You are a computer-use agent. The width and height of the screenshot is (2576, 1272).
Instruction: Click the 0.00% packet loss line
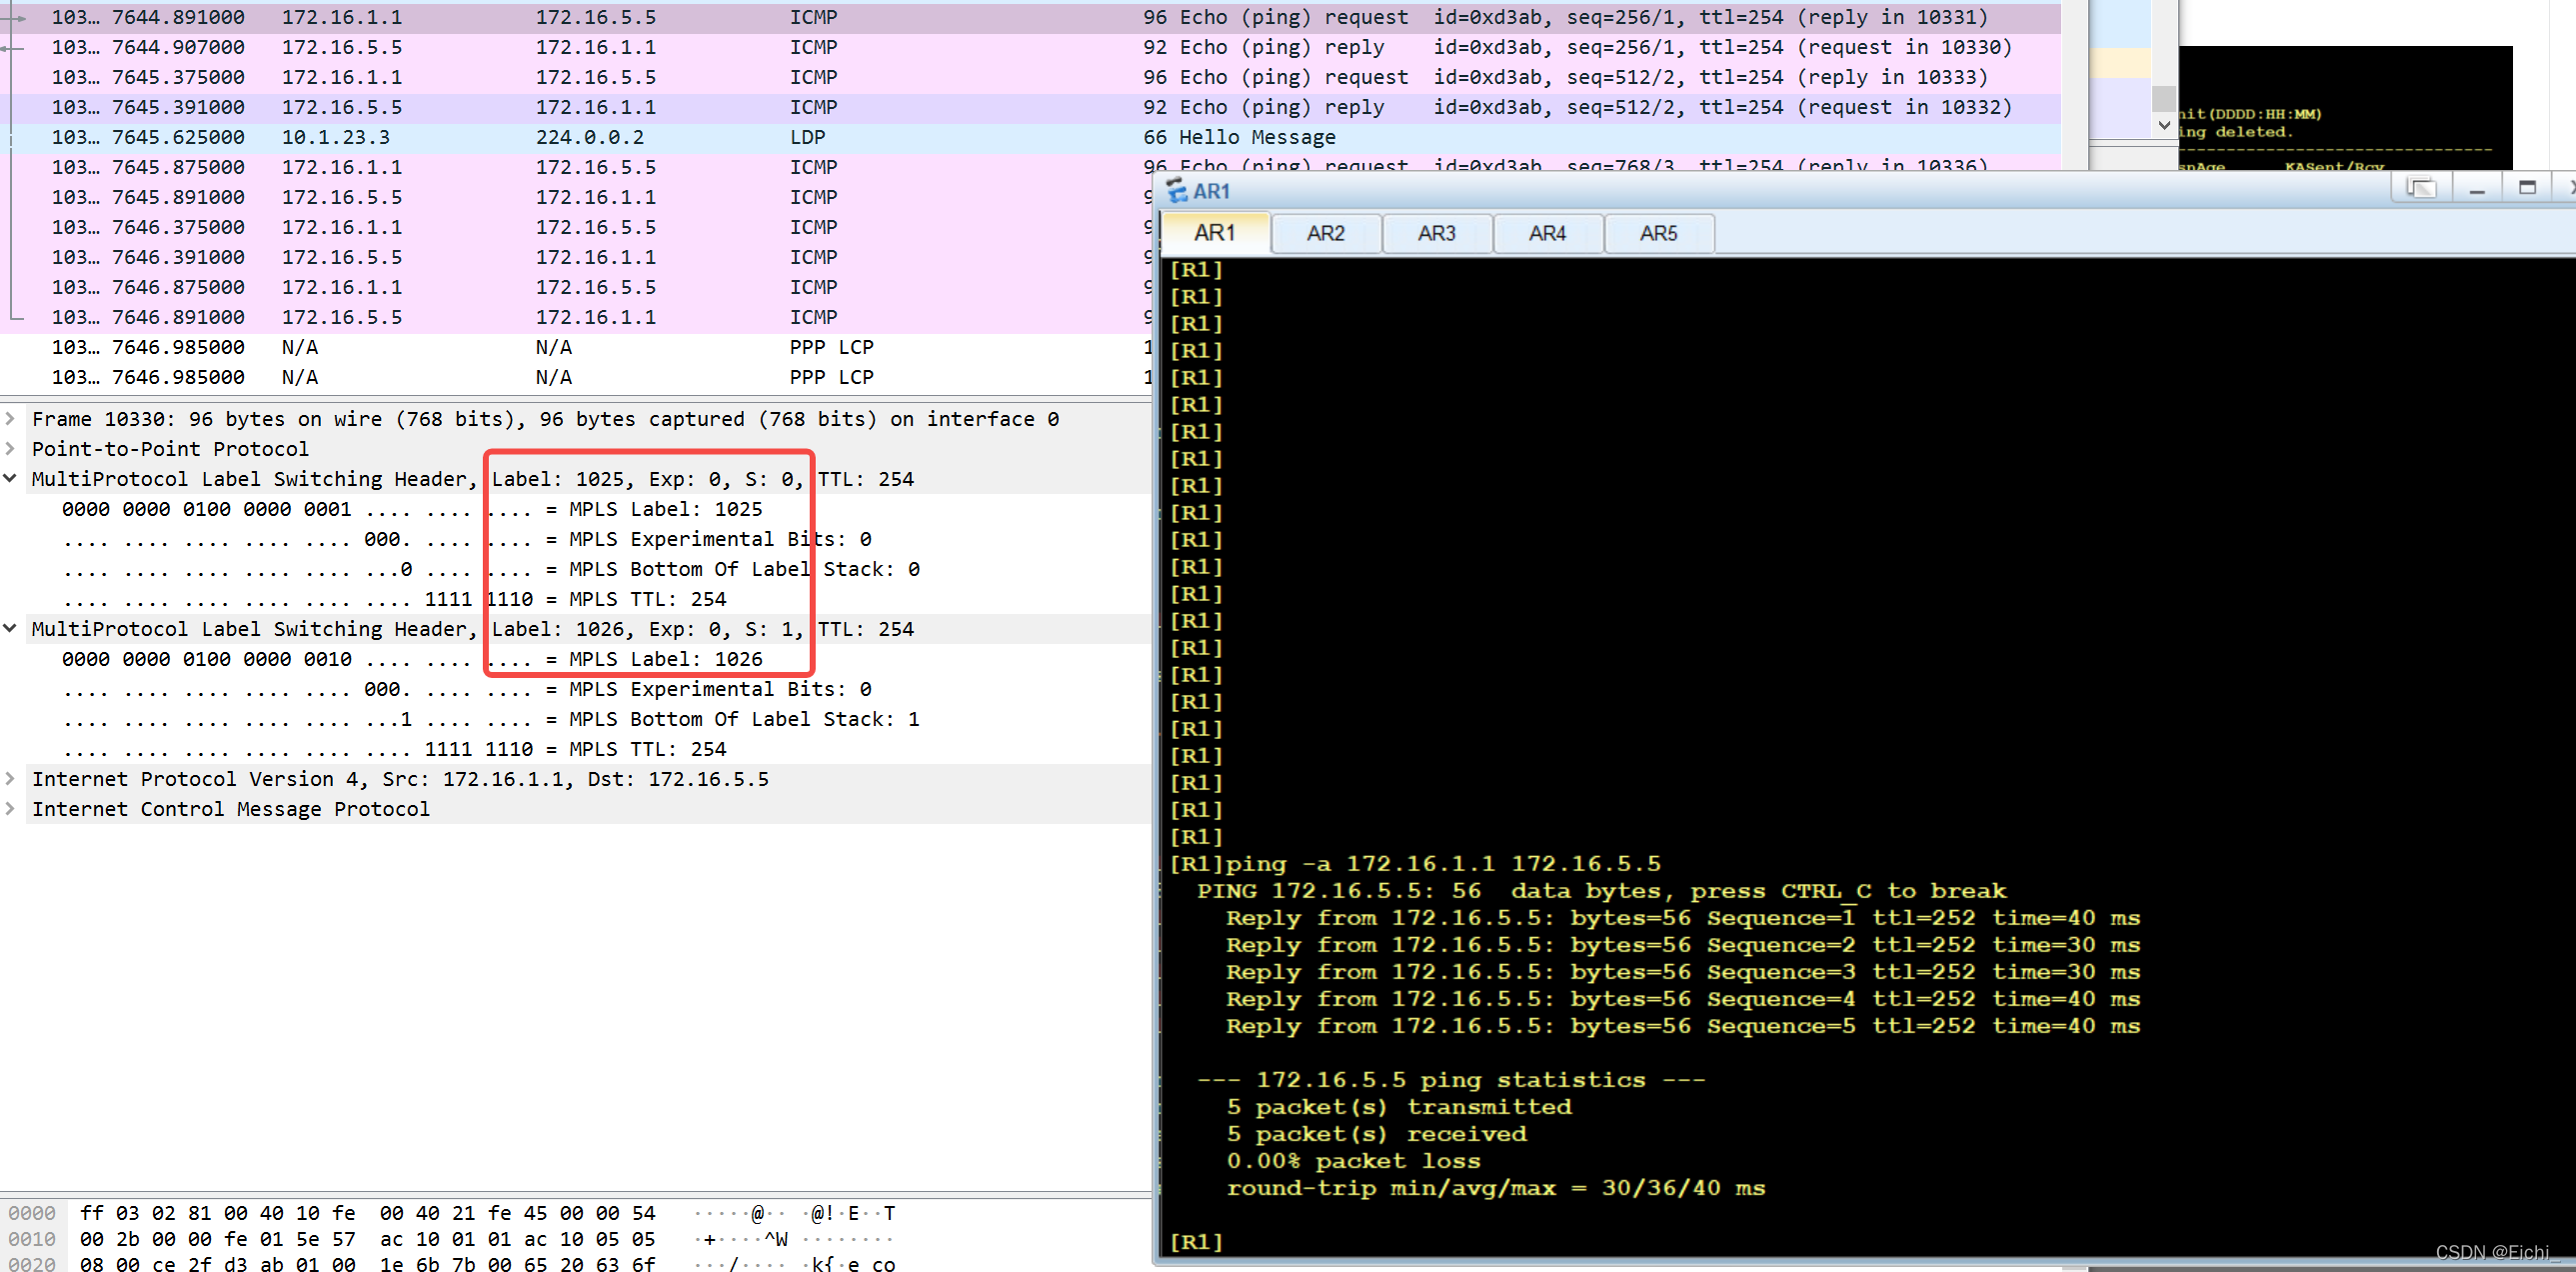tap(1354, 1161)
